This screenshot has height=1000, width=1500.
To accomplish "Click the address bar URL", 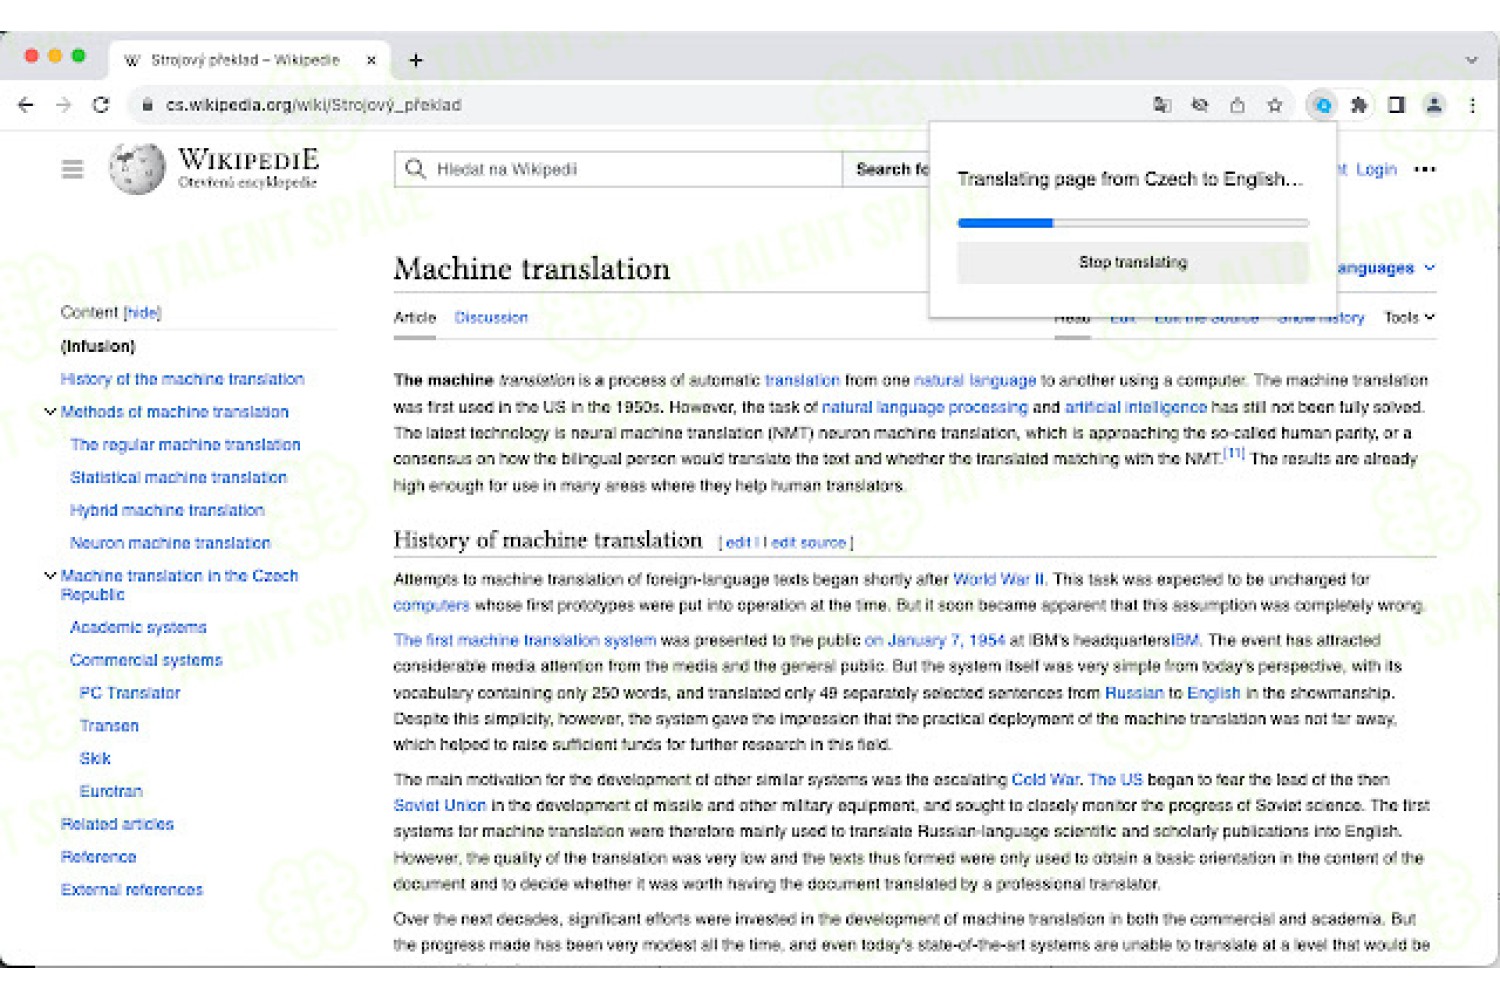I will [x=313, y=105].
